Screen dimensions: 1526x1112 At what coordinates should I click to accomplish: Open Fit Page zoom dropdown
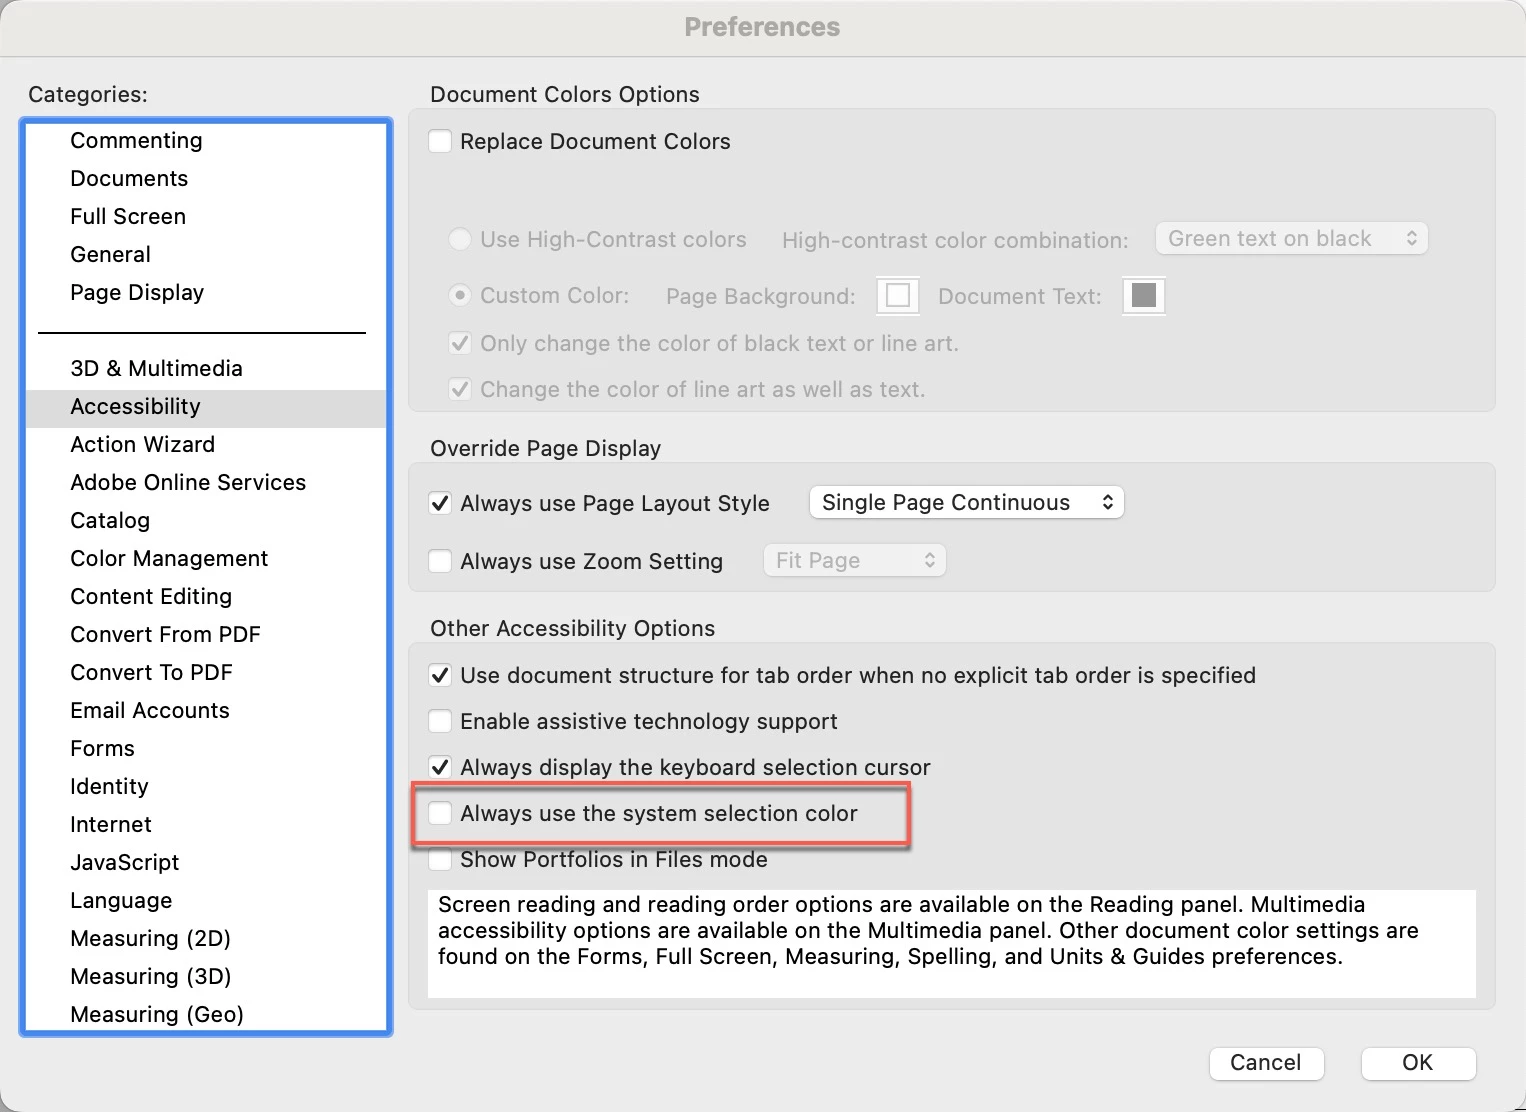click(x=854, y=560)
